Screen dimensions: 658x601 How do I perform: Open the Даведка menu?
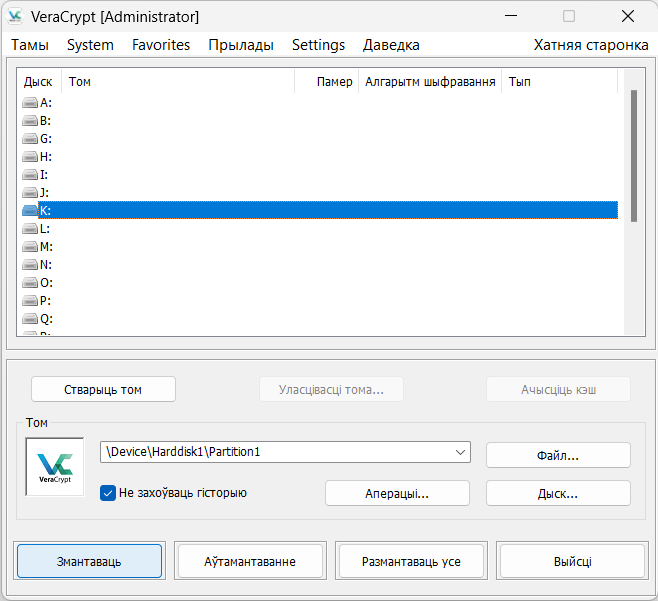[391, 45]
